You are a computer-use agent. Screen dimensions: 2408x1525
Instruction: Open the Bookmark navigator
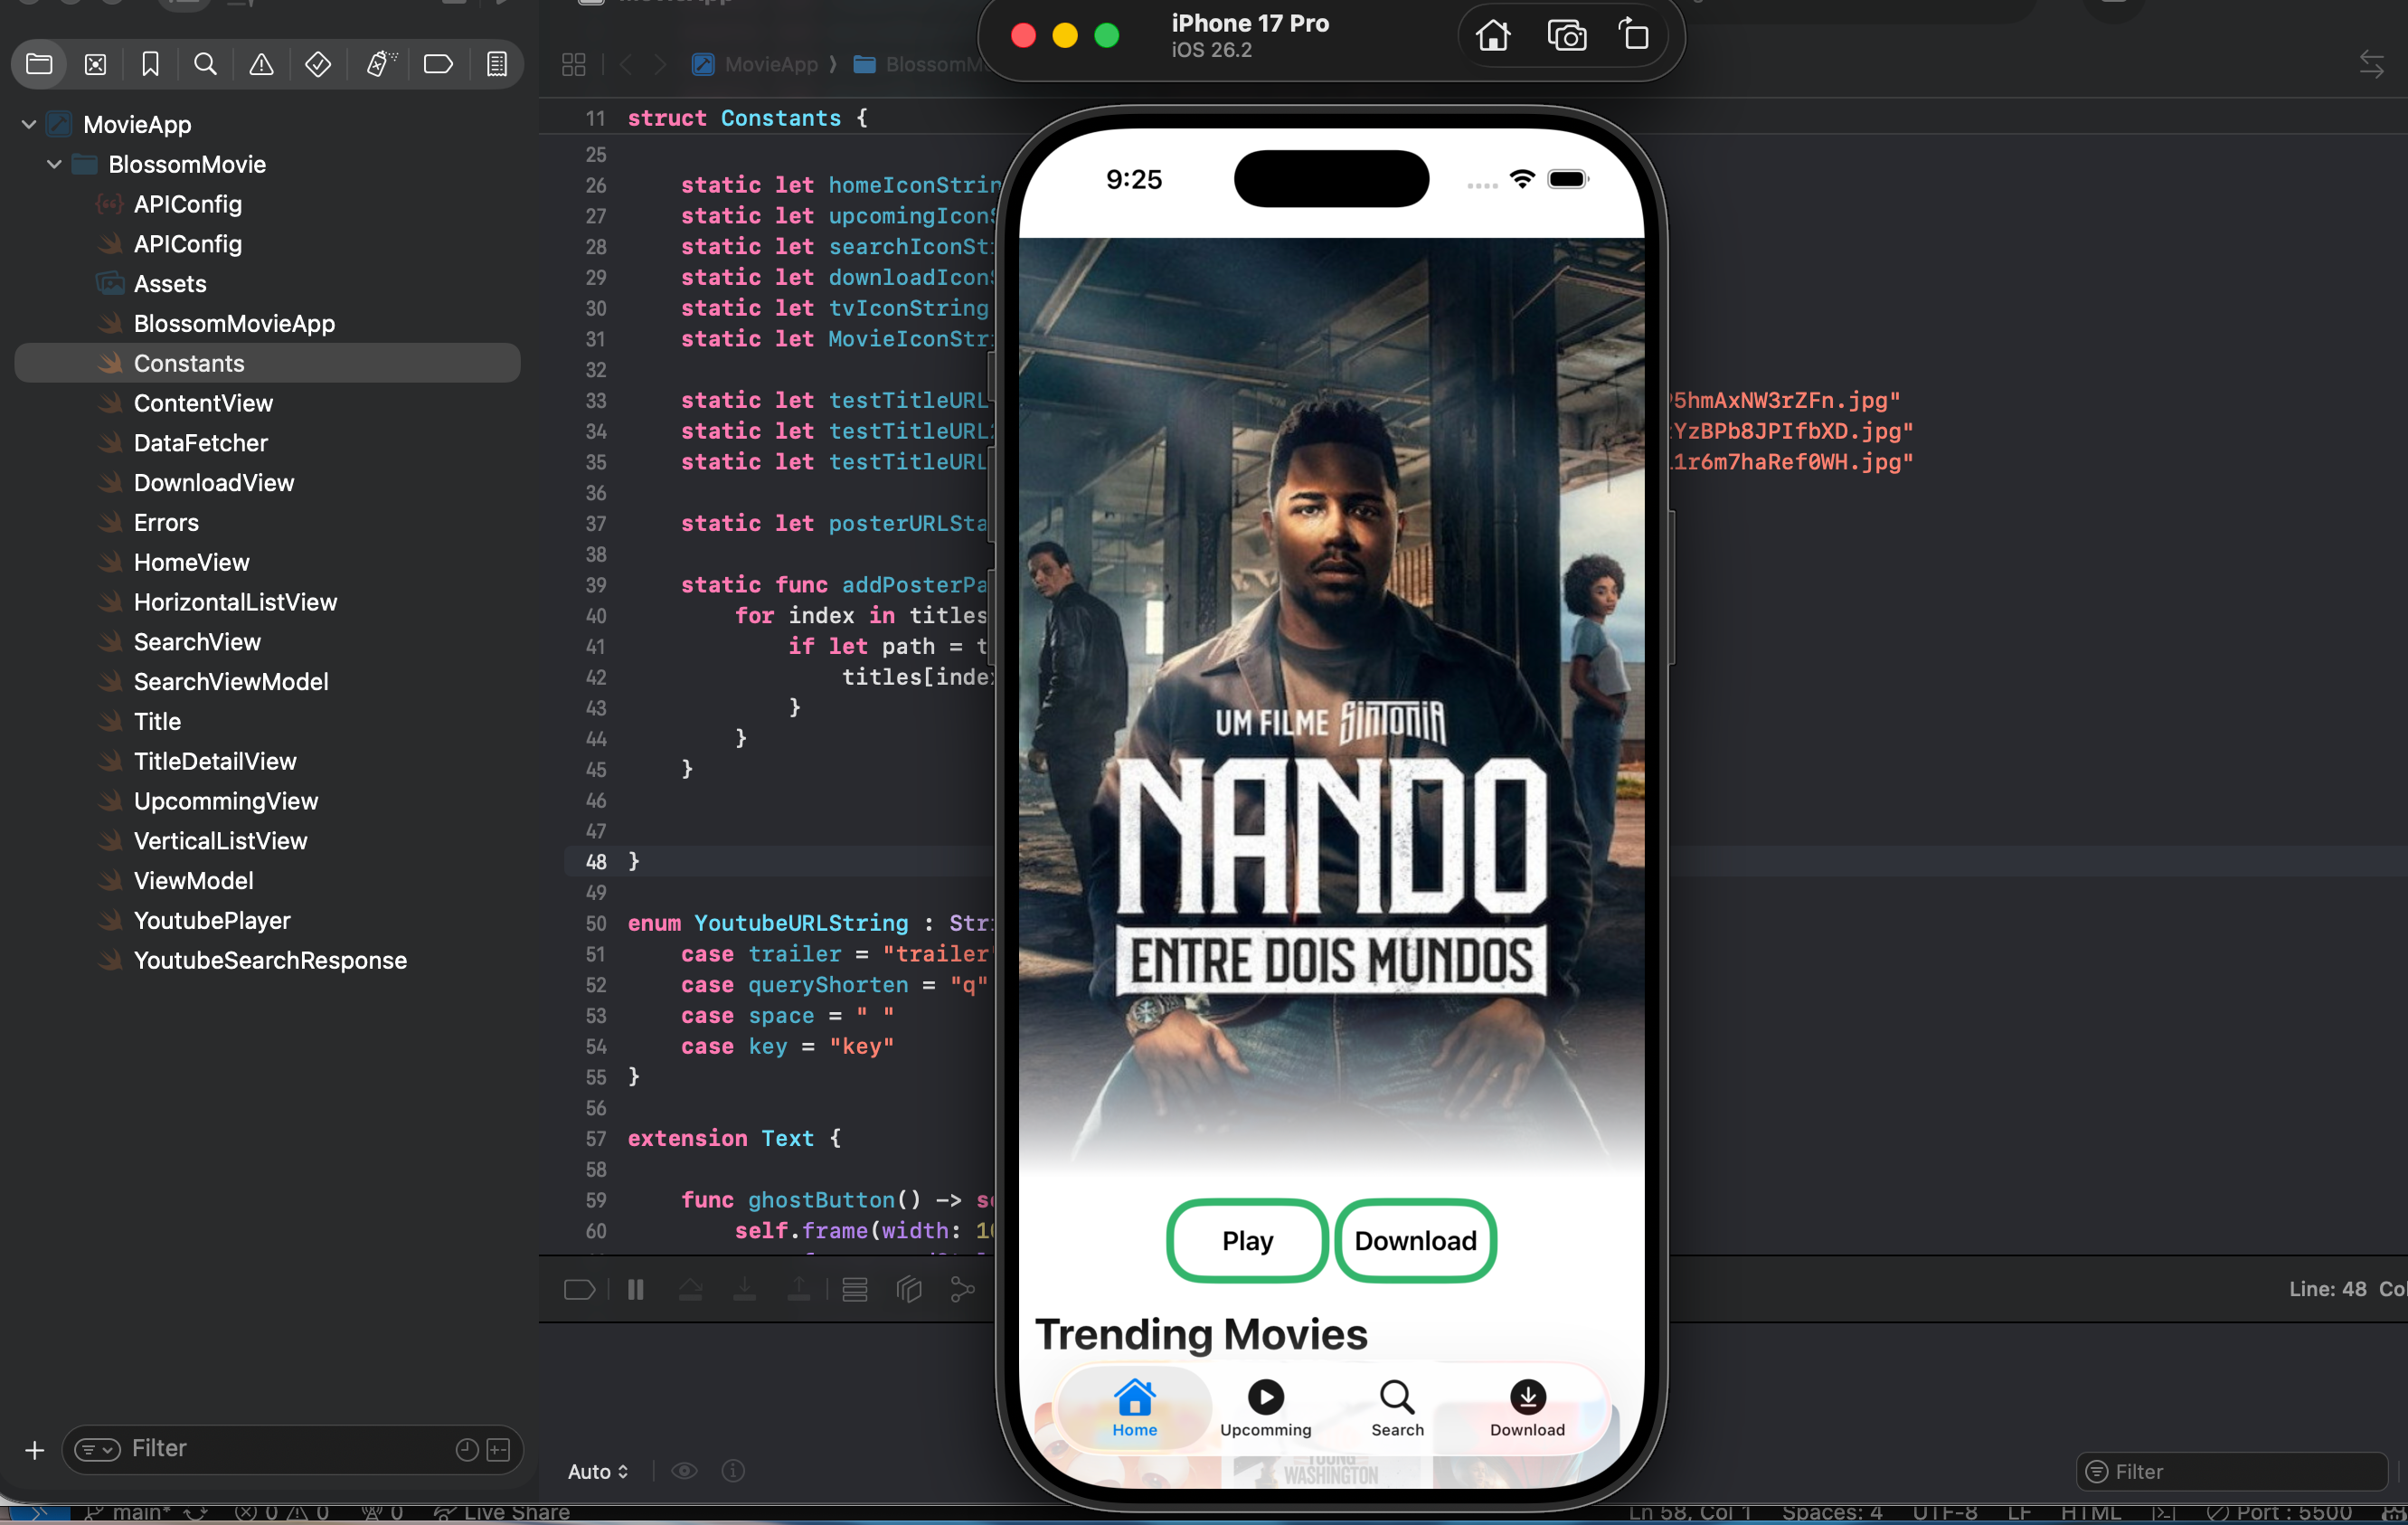pyautogui.click(x=150, y=65)
